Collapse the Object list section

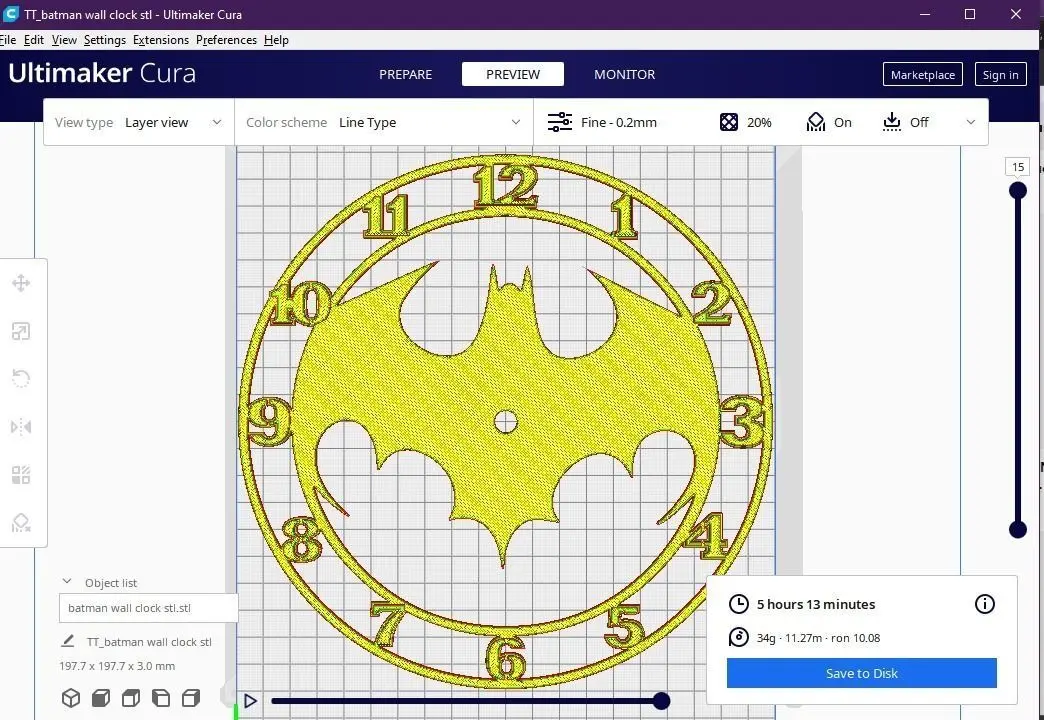[67, 581]
